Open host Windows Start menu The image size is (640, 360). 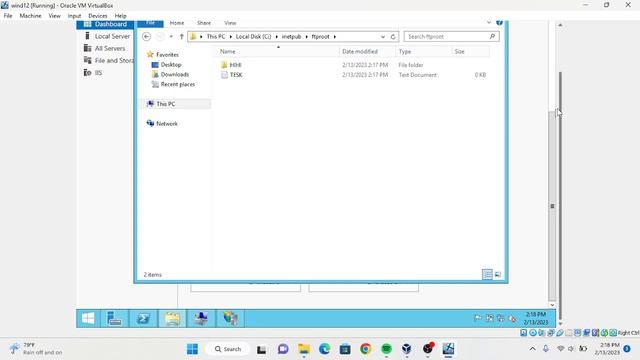[192, 349]
